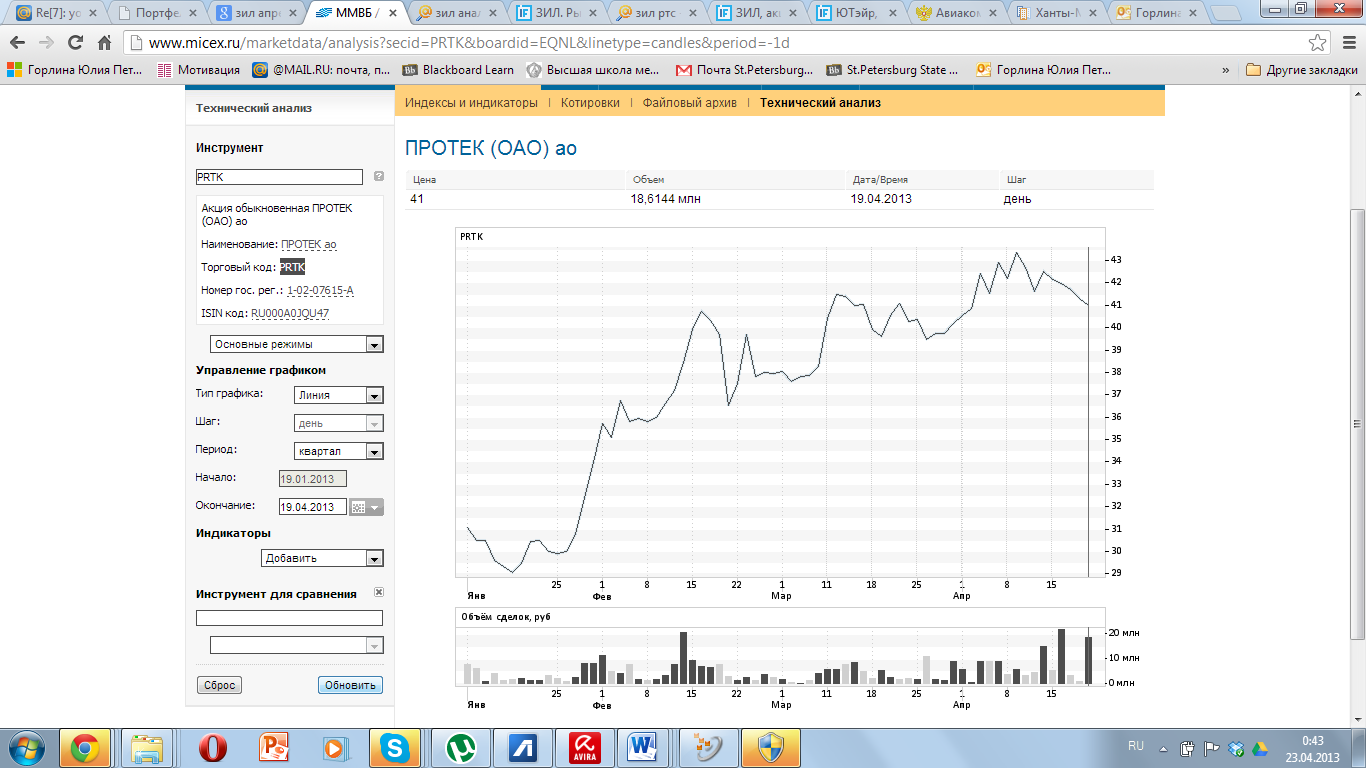1366x768 pixels.
Task: Click the Инструмент PRTK input field
Action: [279, 177]
